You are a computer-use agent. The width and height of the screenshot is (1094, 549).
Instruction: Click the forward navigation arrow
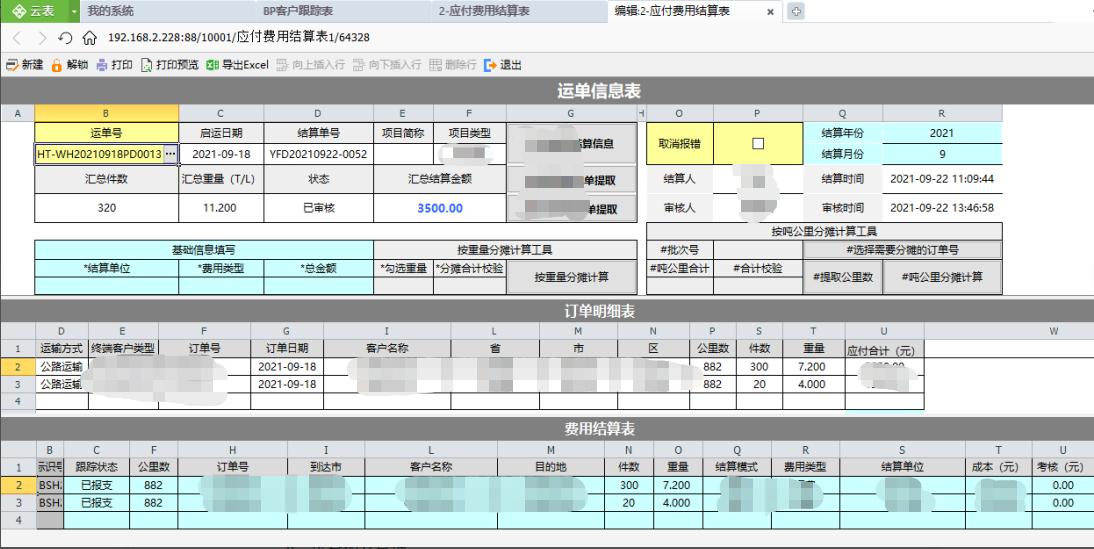tap(42, 38)
